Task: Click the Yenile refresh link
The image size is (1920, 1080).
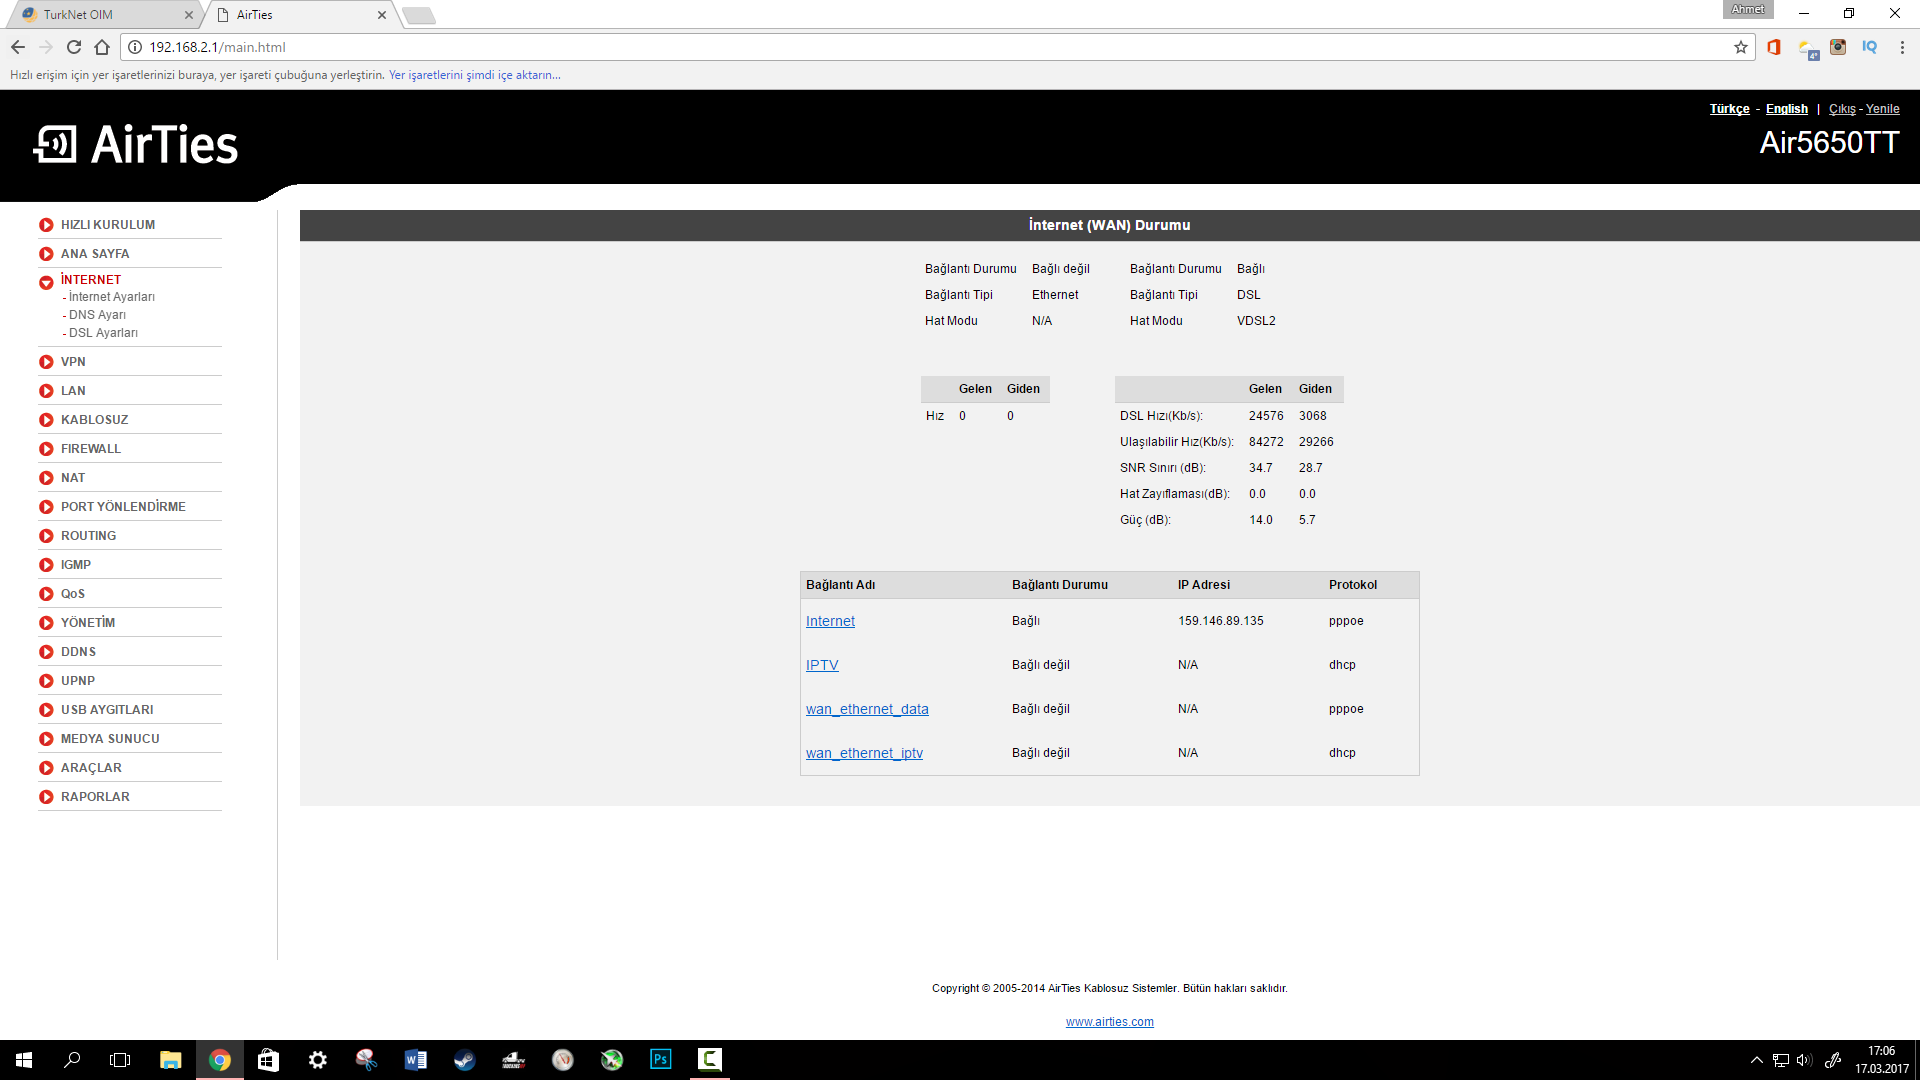Action: pyautogui.click(x=1882, y=109)
